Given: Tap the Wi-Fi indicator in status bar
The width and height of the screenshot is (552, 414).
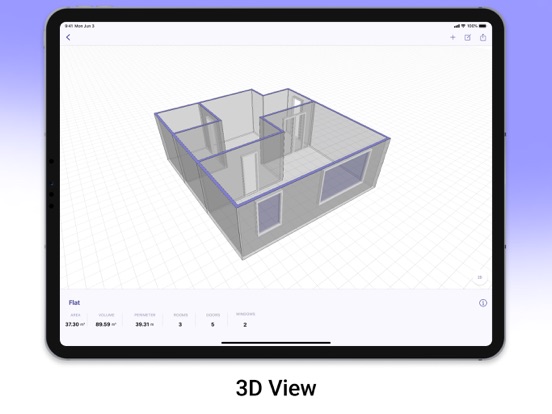Looking at the screenshot, I should [x=463, y=26].
